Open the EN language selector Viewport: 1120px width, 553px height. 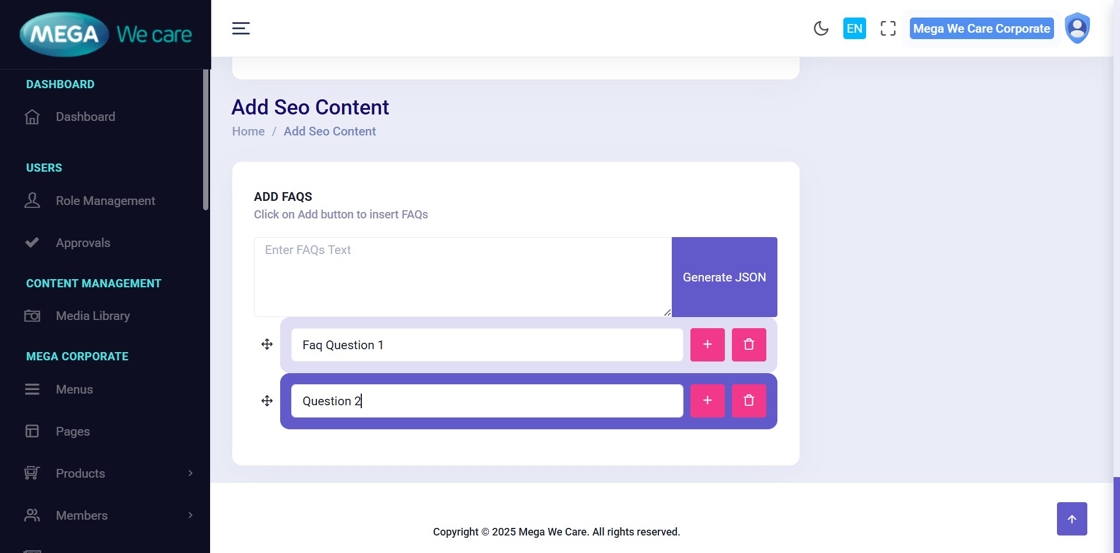[x=854, y=29]
